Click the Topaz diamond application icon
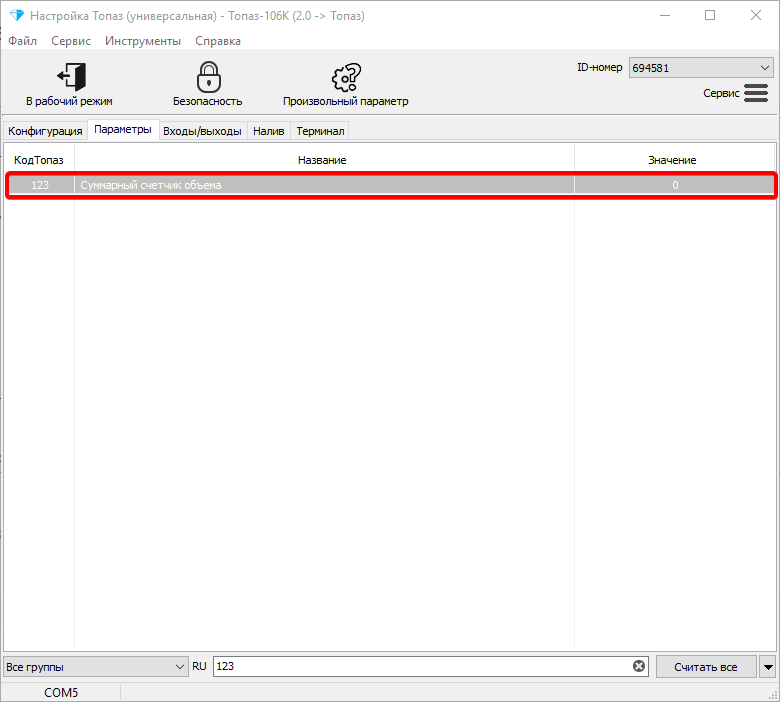The image size is (780, 702). (x=16, y=15)
